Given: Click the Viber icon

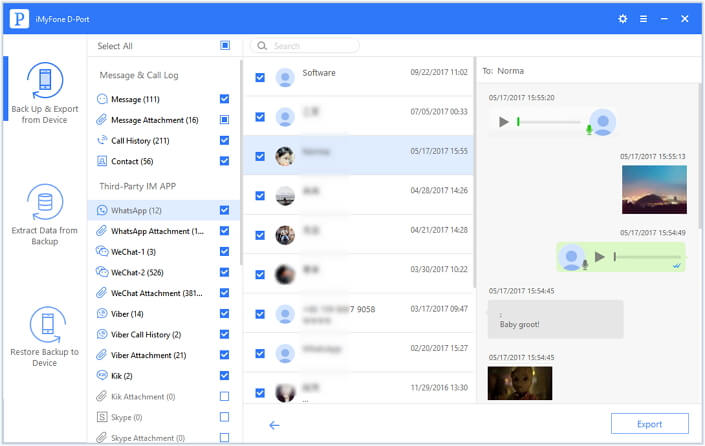Looking at the screenshot, I should [102, 313].
